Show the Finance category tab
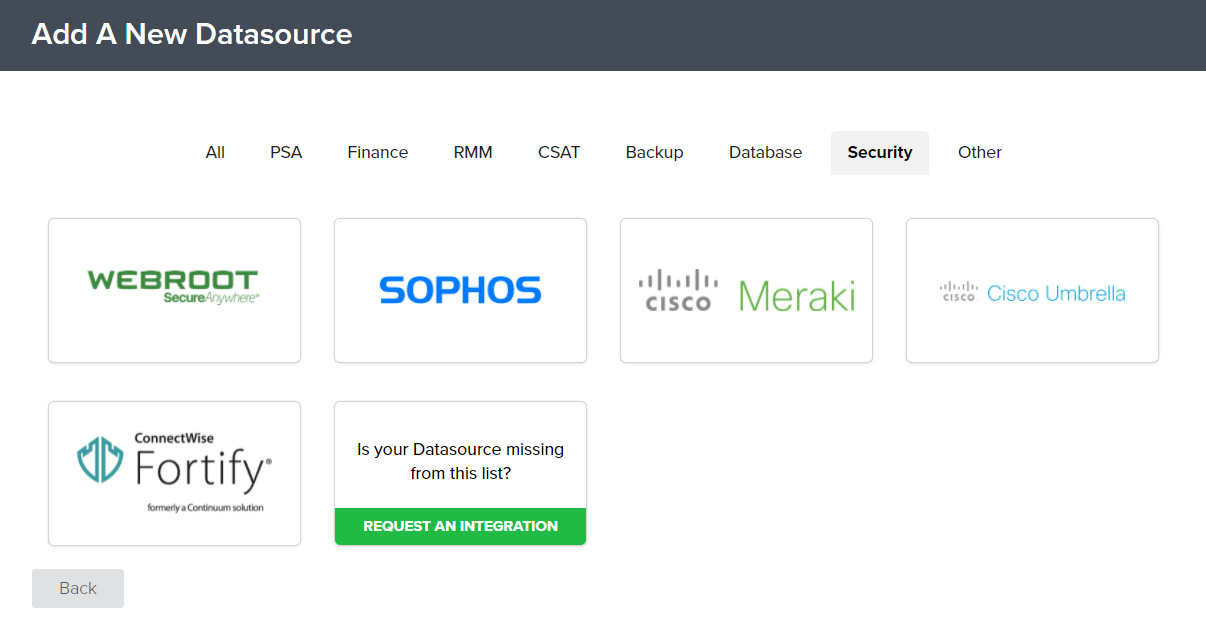The image size is (1206, 644). click(378, 152)
